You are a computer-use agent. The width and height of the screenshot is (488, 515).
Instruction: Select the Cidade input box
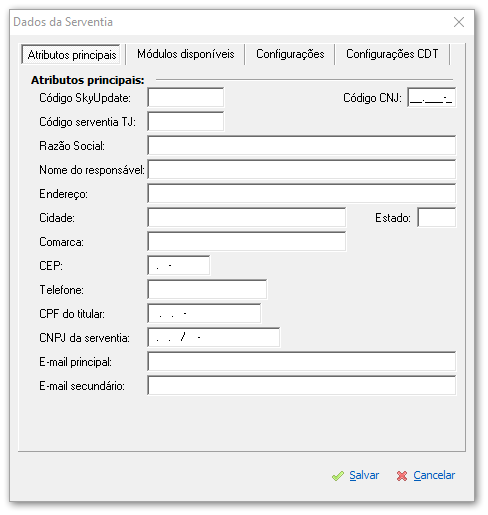click(x=247, y=217)
